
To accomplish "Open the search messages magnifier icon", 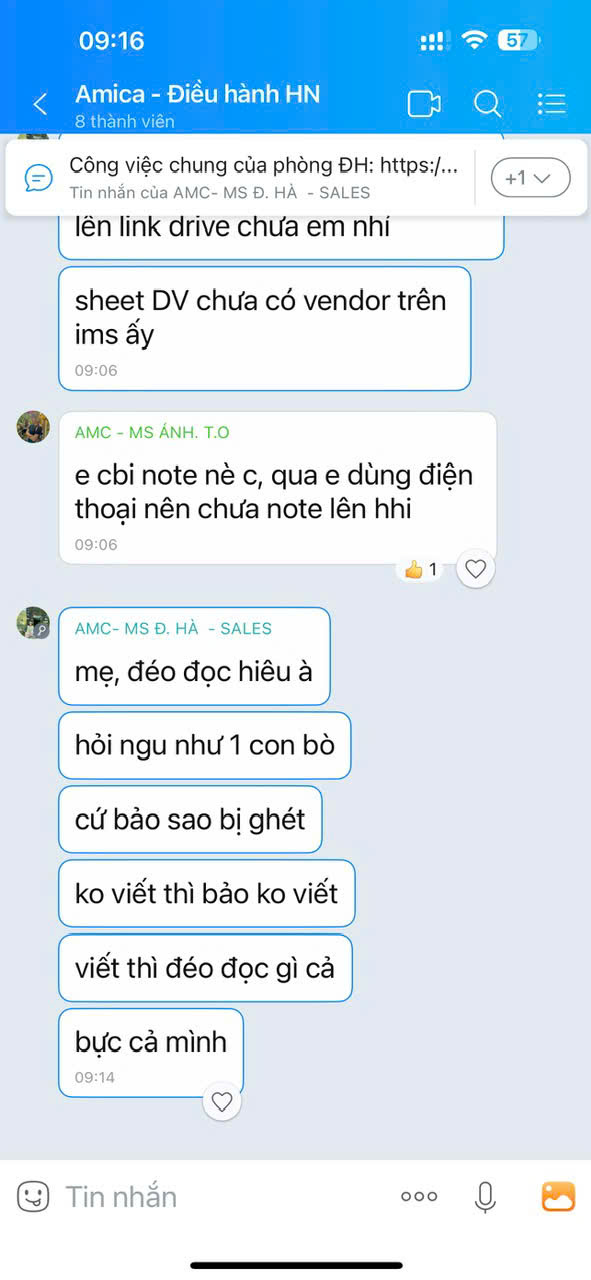I will point(487,104).
